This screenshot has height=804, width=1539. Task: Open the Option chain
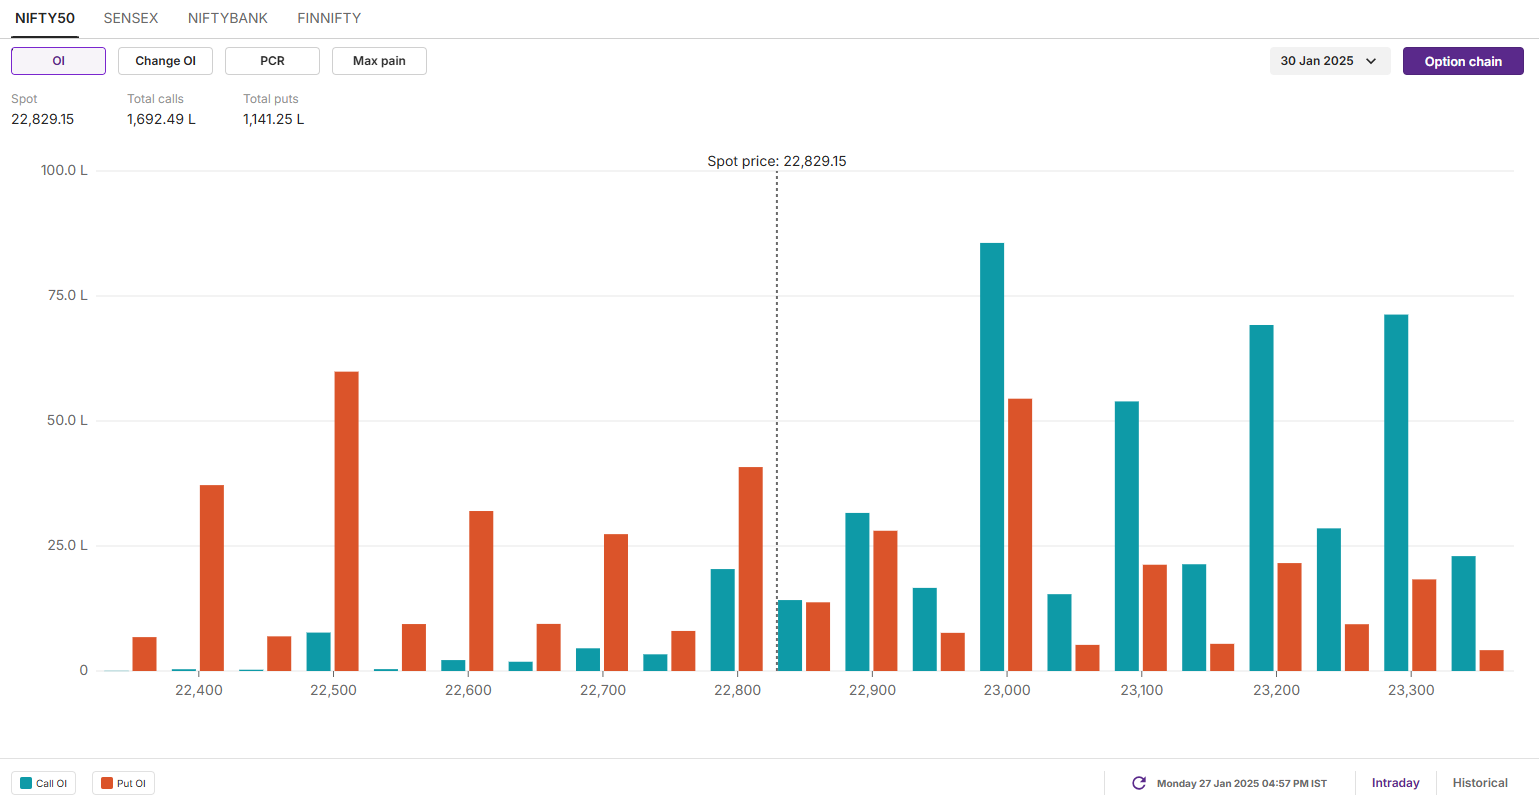1463,61
